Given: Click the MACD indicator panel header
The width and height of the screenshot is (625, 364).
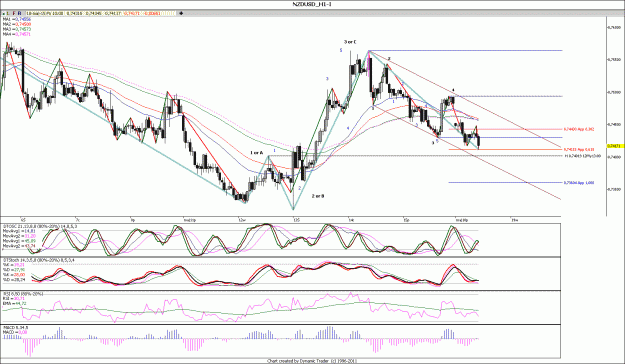Looking at the screenshot, I should pos(16,328).
